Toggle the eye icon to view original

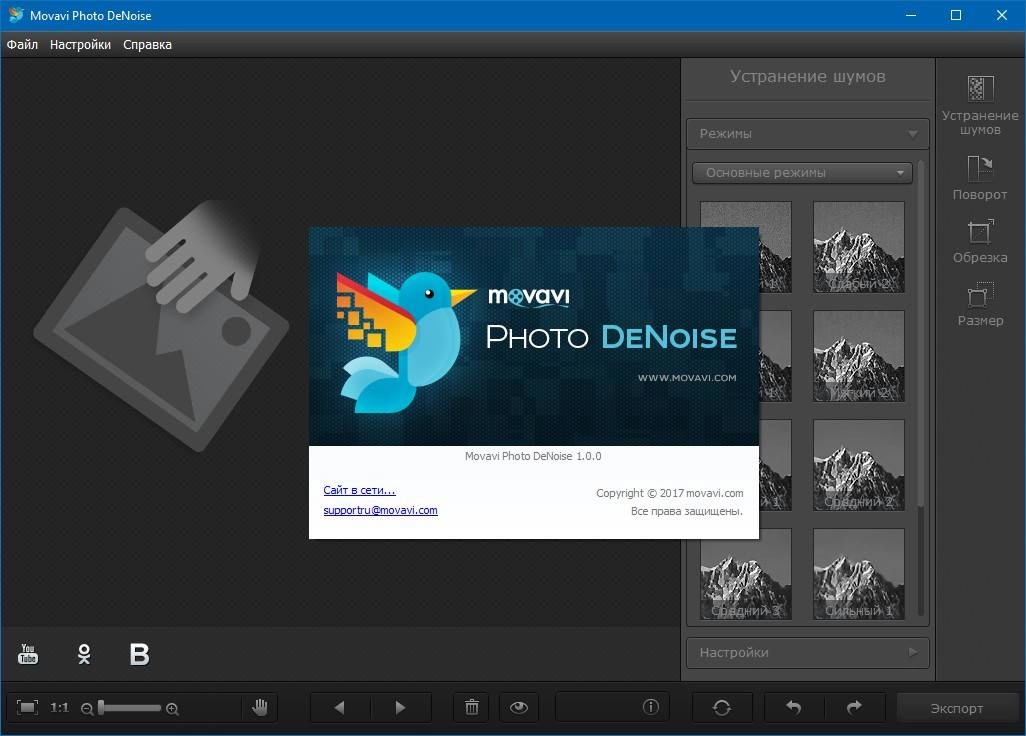(x=519, y=707)
